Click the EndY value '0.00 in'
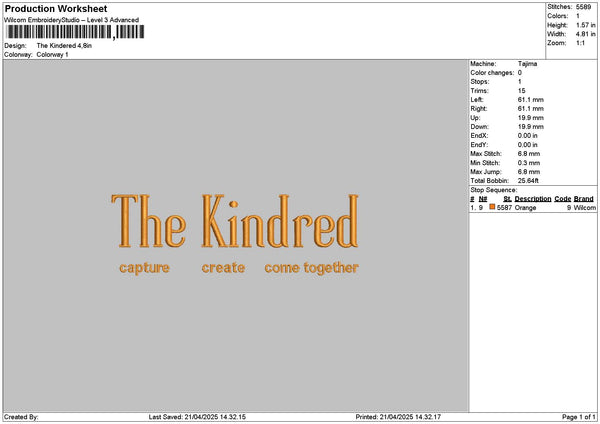600x424 pixels. [x=528, y=145]
